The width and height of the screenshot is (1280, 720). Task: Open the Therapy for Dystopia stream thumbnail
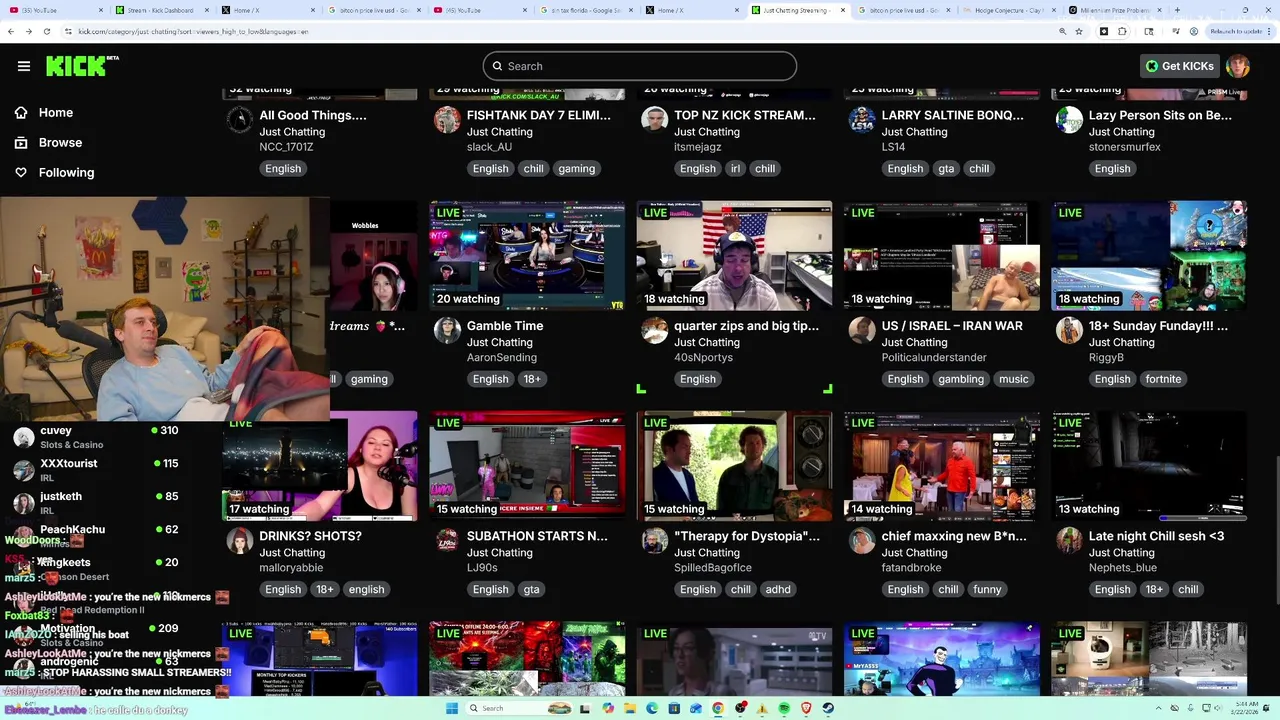[734, 466]
